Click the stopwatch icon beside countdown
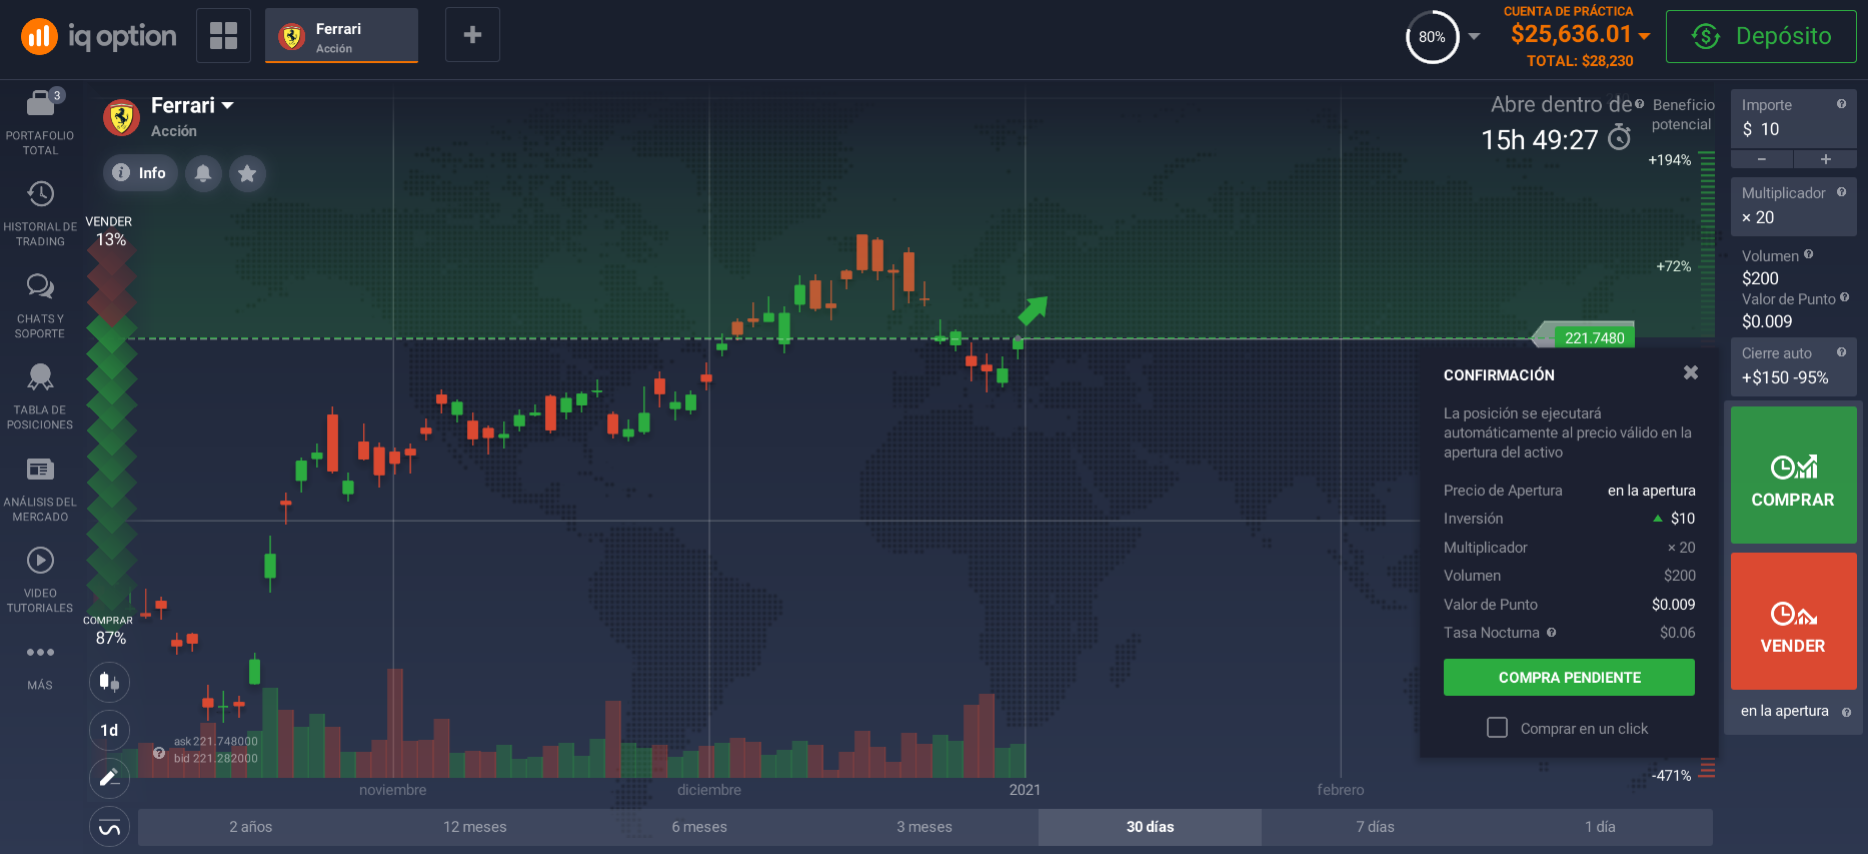 click(1619, 138)
